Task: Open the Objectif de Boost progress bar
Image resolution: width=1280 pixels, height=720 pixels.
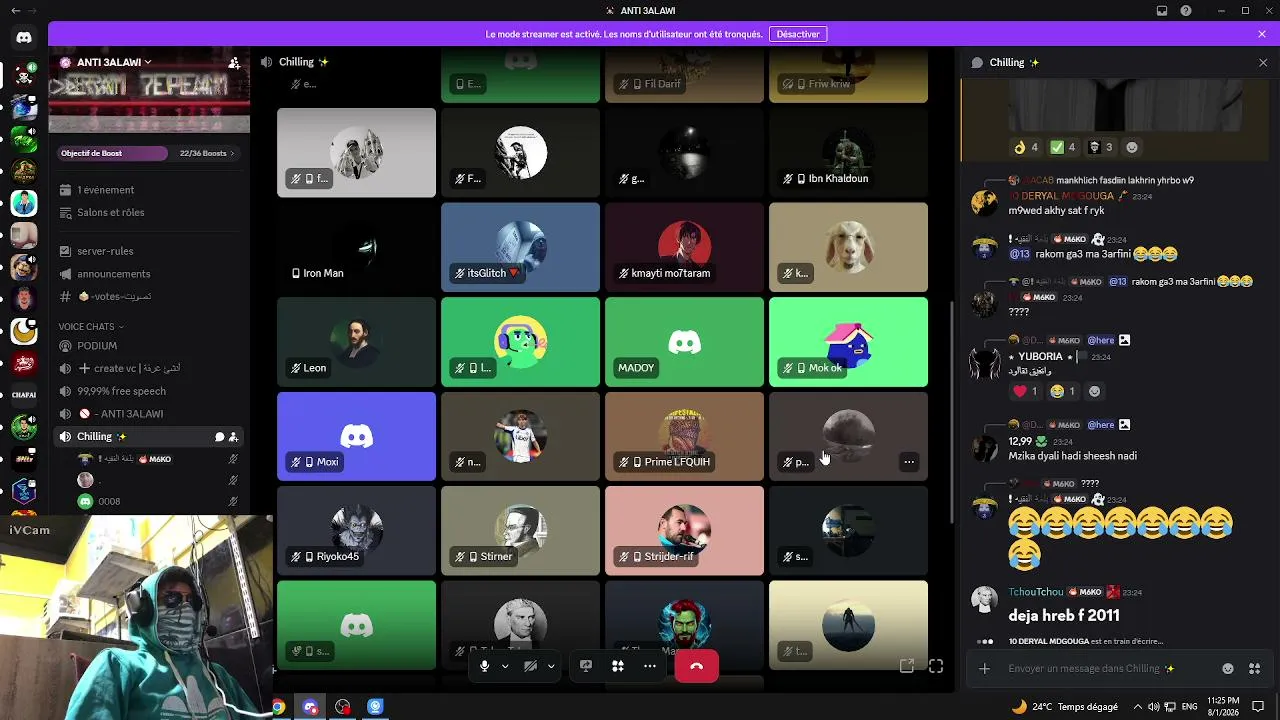Action: coord(113,153)
